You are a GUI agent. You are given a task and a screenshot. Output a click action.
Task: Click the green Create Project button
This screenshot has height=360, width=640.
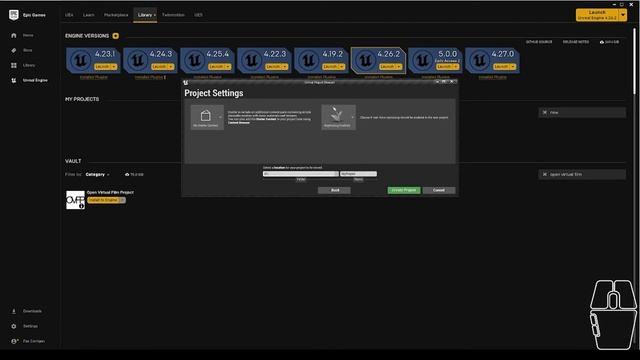404,190
